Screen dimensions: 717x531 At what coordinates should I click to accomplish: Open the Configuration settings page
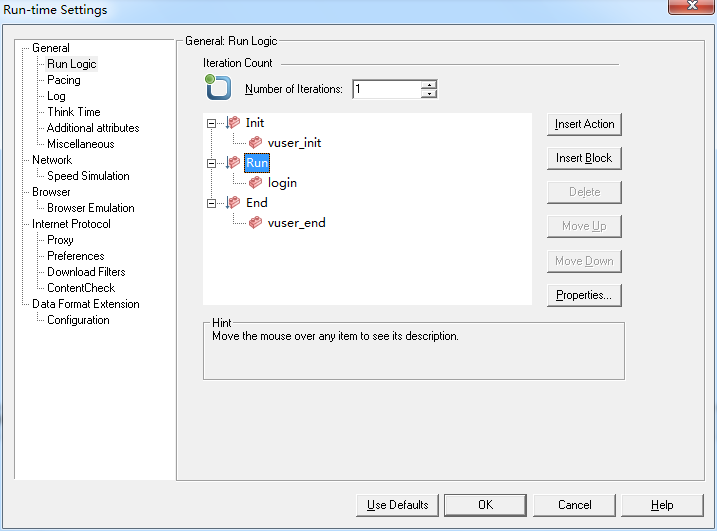point(78,320)
